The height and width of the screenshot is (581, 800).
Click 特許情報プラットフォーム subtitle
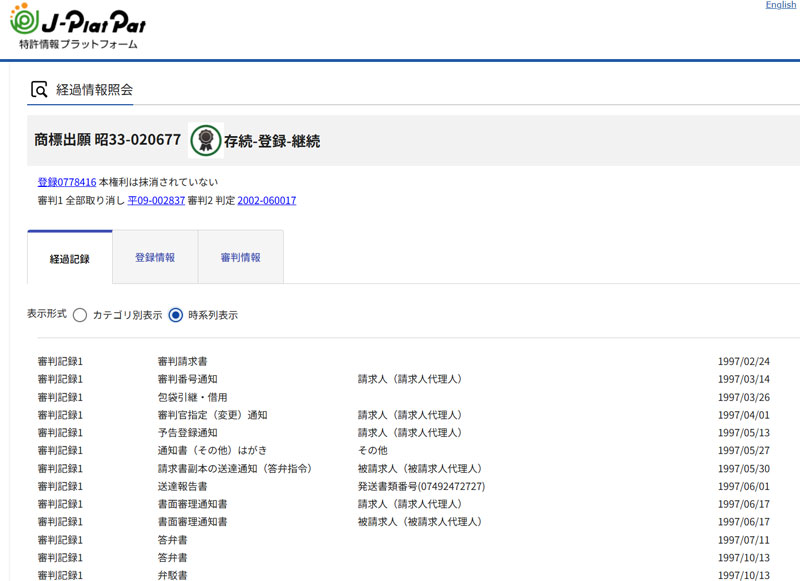pos(78,44)
